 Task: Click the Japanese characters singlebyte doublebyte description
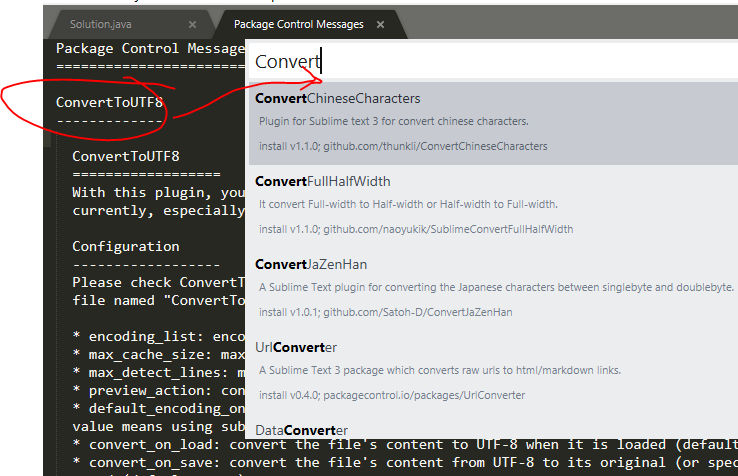tap(496, 287)
